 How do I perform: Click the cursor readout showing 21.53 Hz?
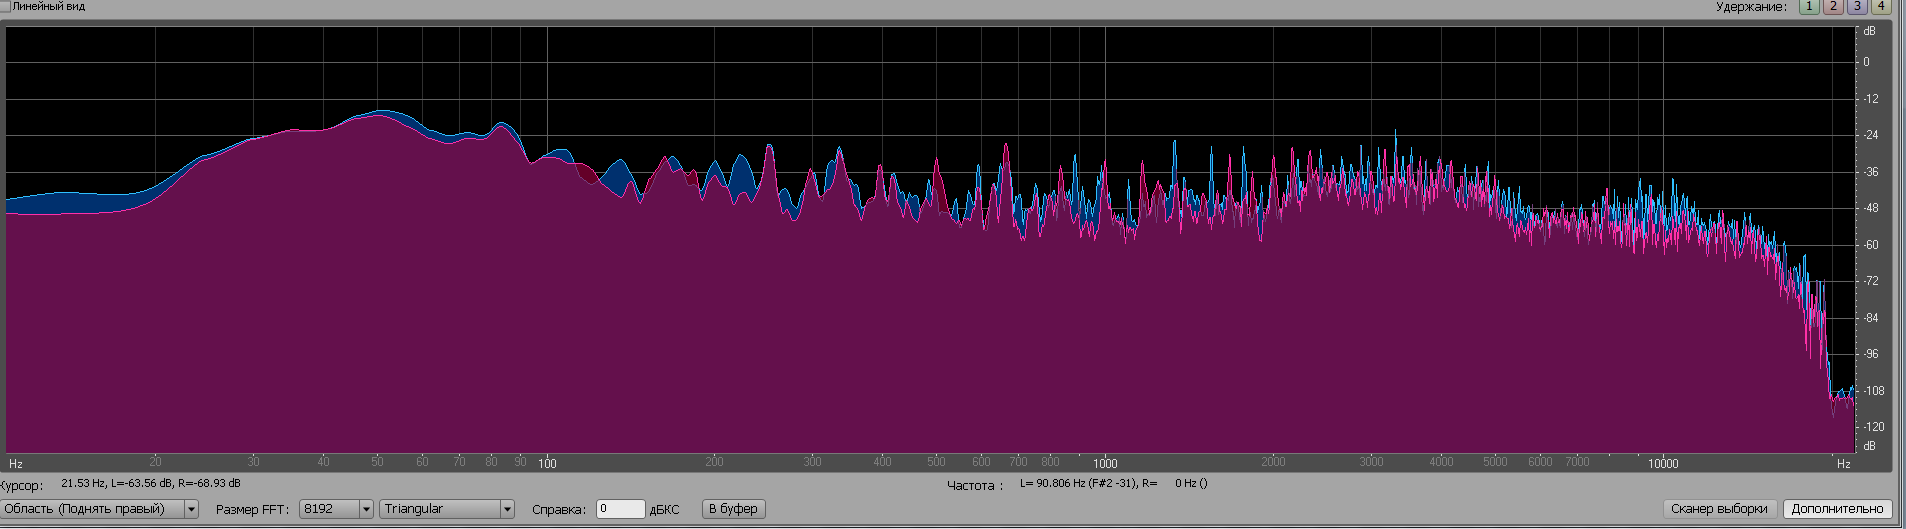click(151, 483)
